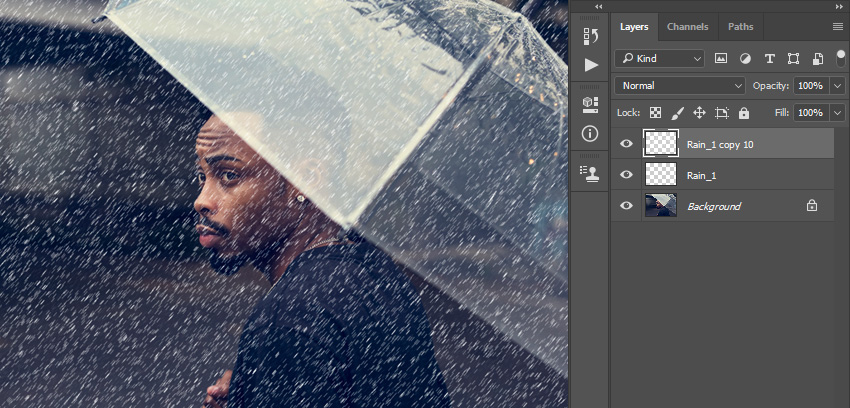The image size is (850, 408).
Task: Open the Actions panel play icon
Action: tap(591, 66)
